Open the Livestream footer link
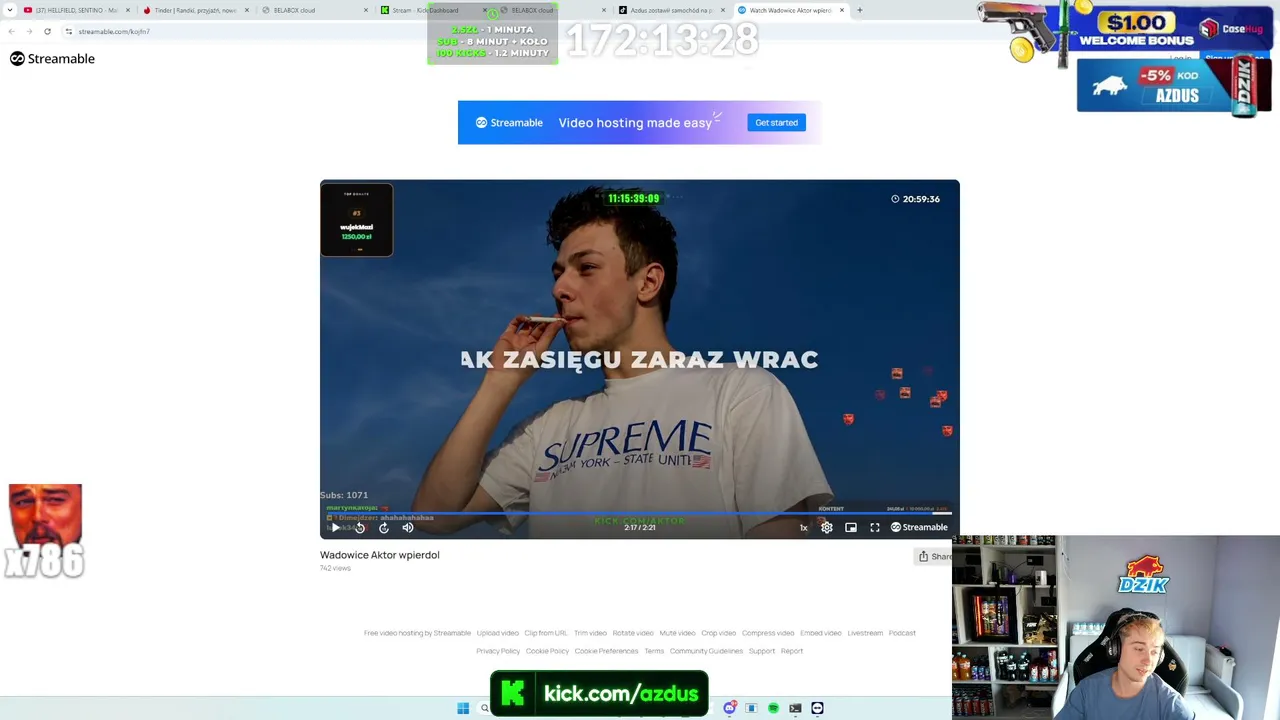The height and width of the screenshot is (720, 1280). point(865,633)
